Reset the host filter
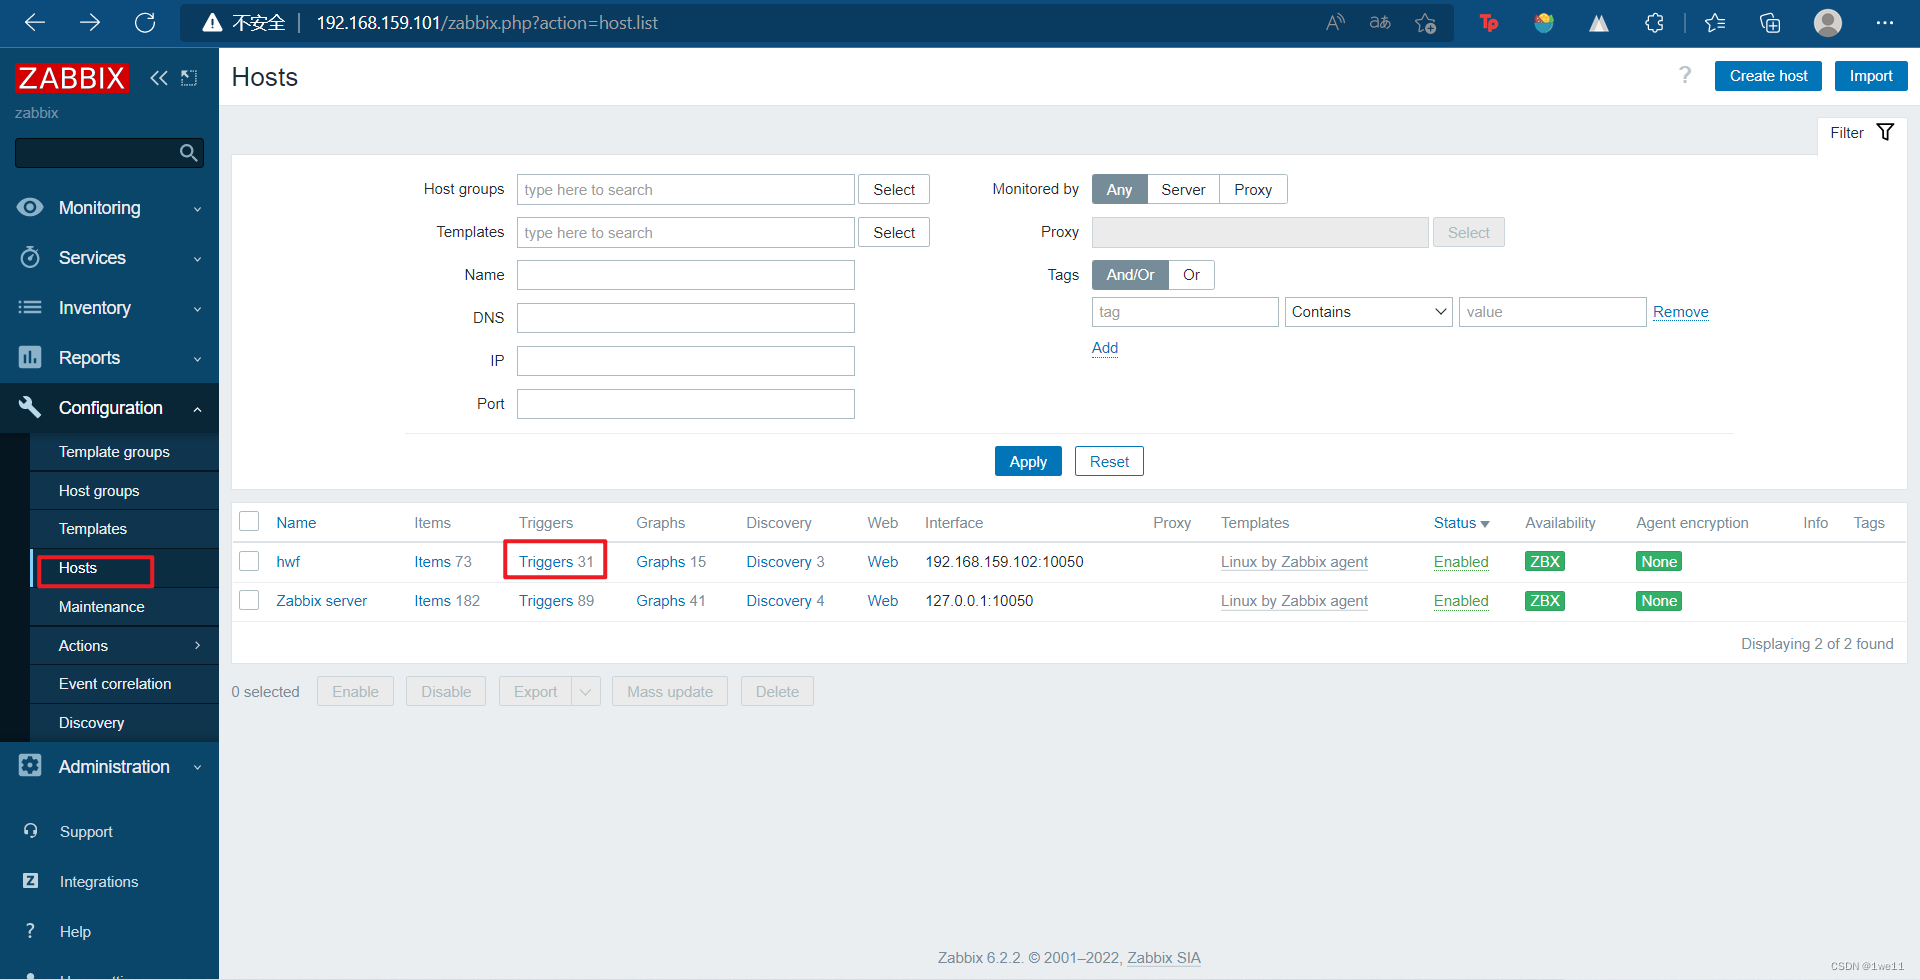The image size is (1920, 980). [1109, 461]
